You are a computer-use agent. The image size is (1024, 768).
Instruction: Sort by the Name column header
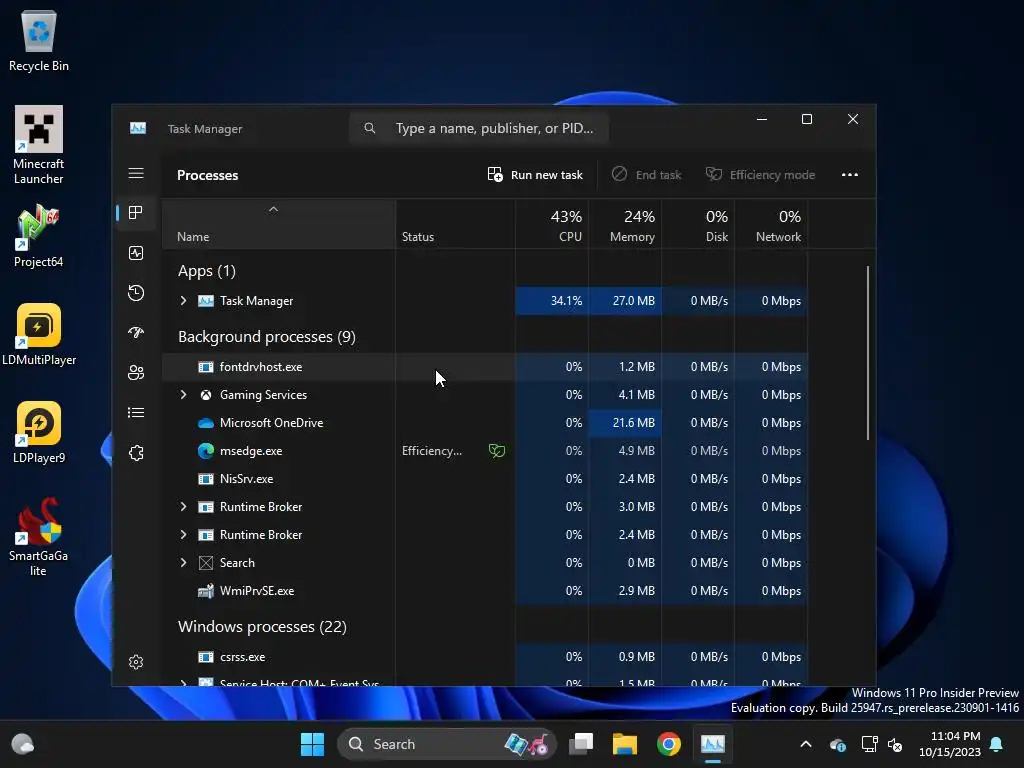click(x=278, y=225)
